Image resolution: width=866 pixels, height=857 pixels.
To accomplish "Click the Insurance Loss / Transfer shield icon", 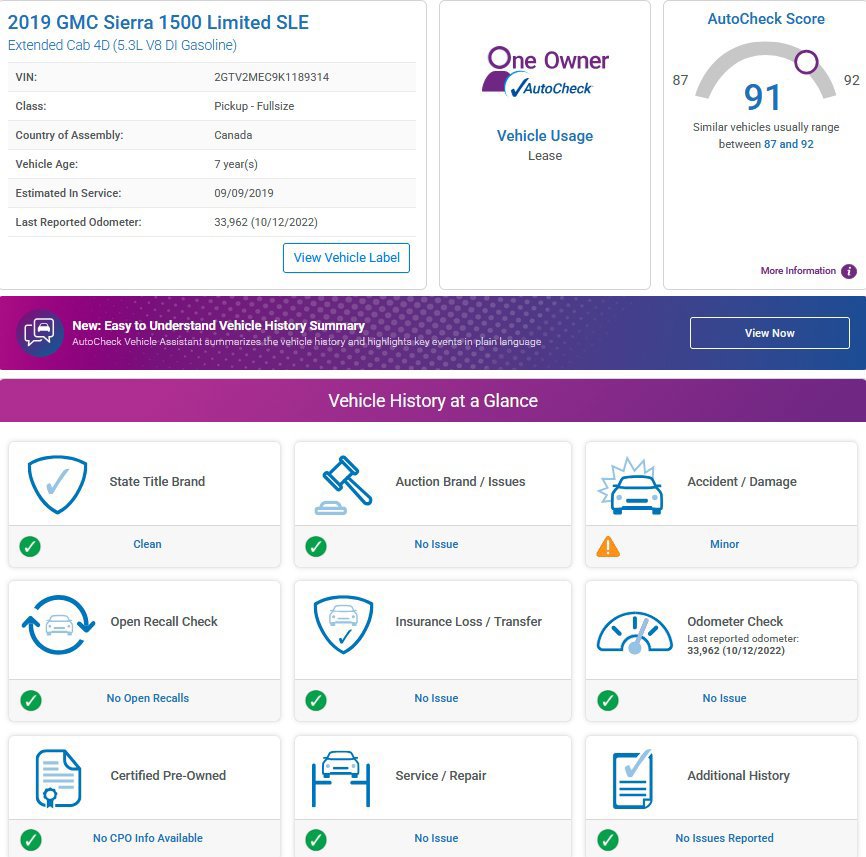I will pos(344,625).
